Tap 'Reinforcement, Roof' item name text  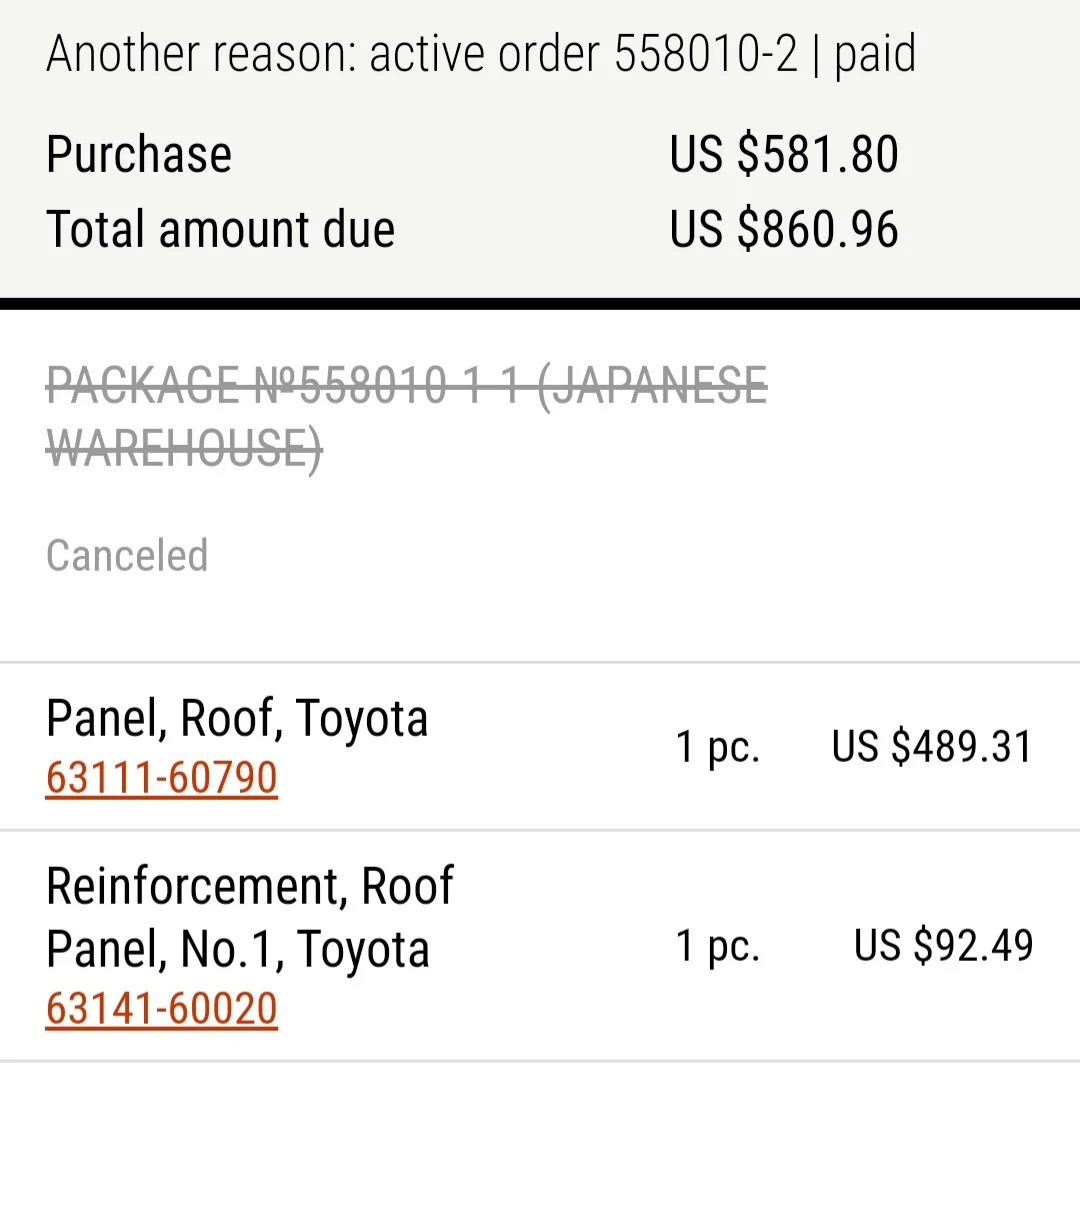[x=250, y=886]
